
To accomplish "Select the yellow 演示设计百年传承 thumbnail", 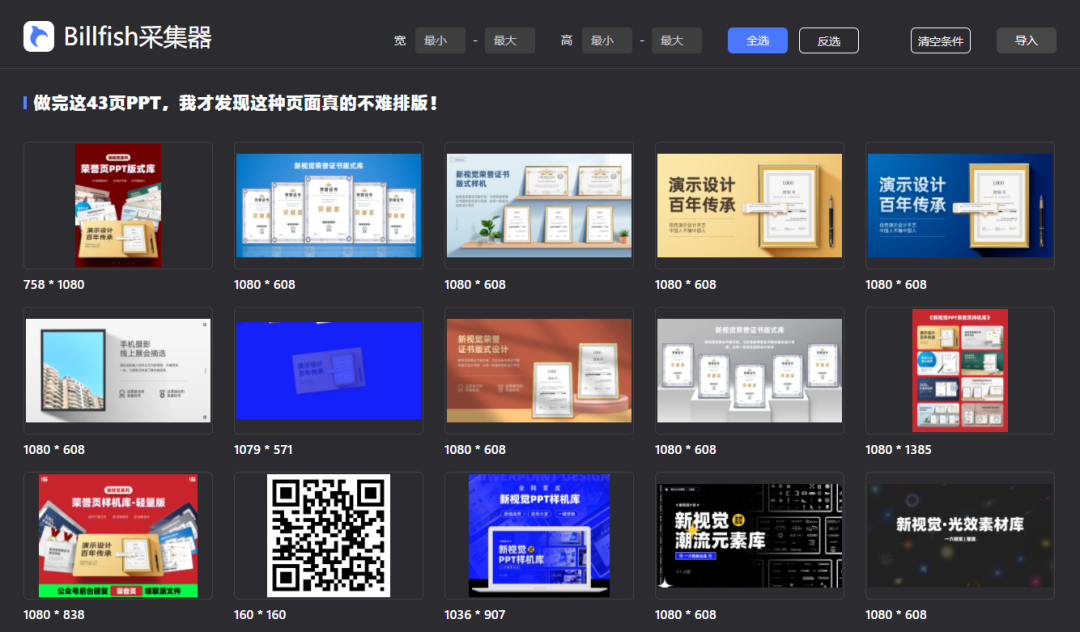I will click(749, 205).
